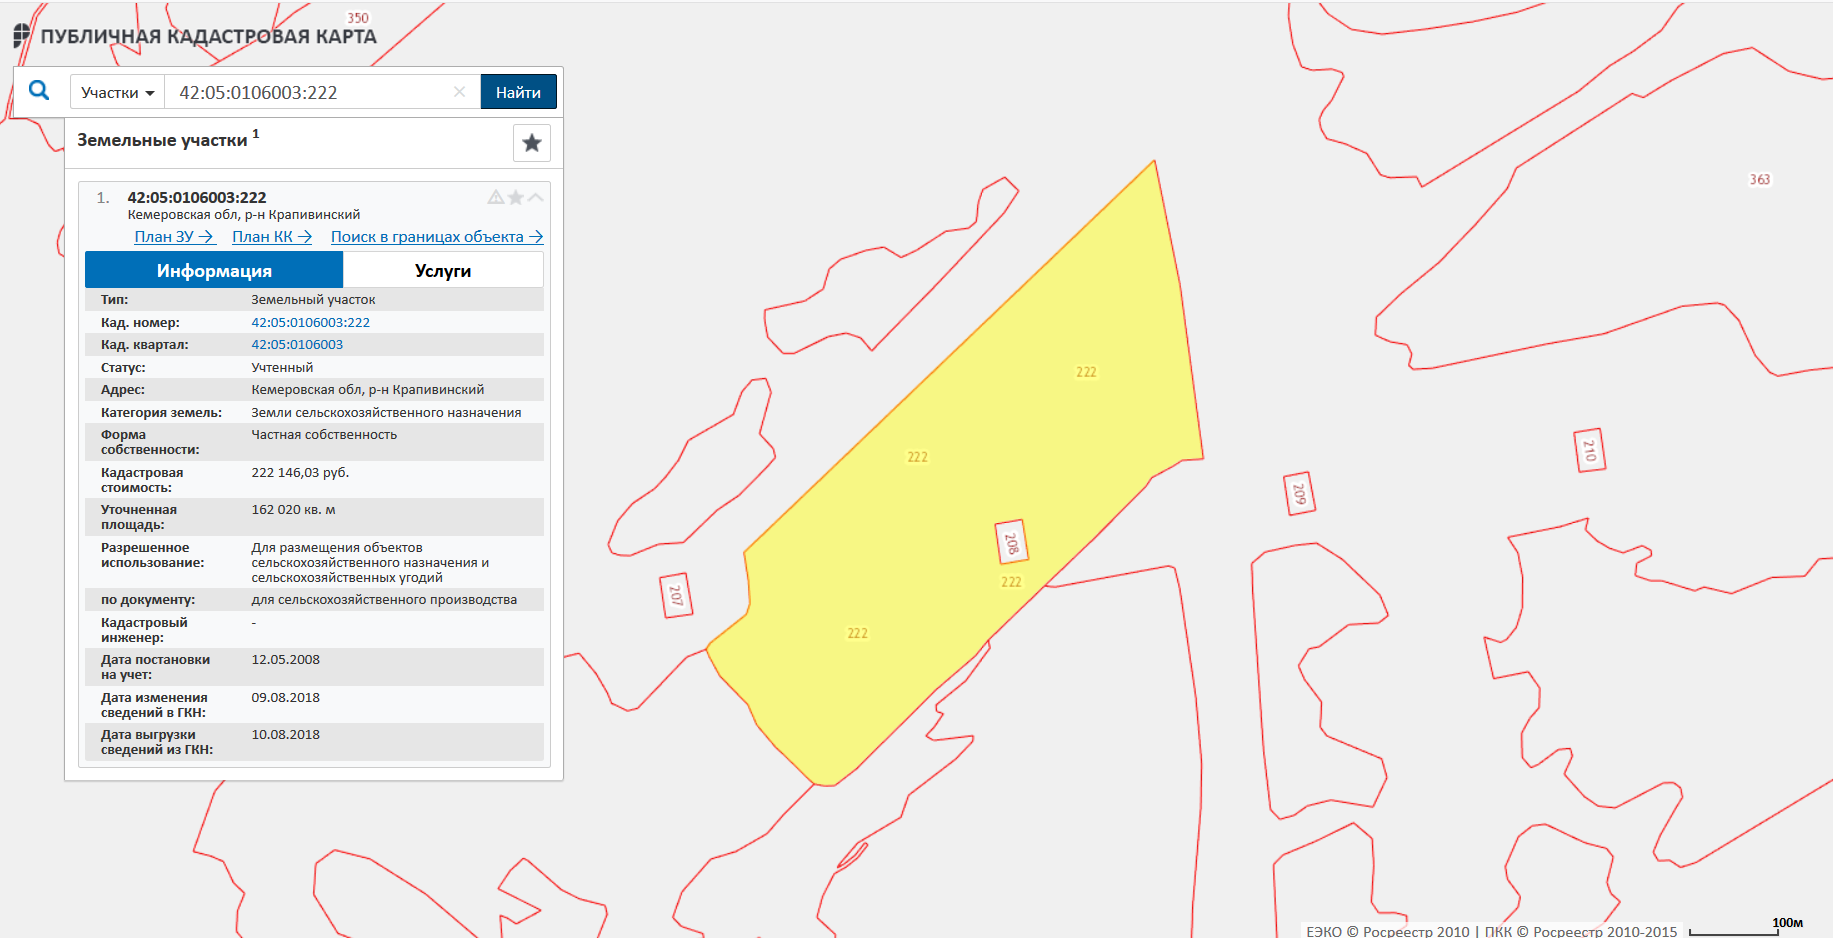Image resolution: width=1833 pixels, height=938 pixels.
Task: Open cadastral quarter 42:05:0106003 link
Action: click(x=297, y=345)
